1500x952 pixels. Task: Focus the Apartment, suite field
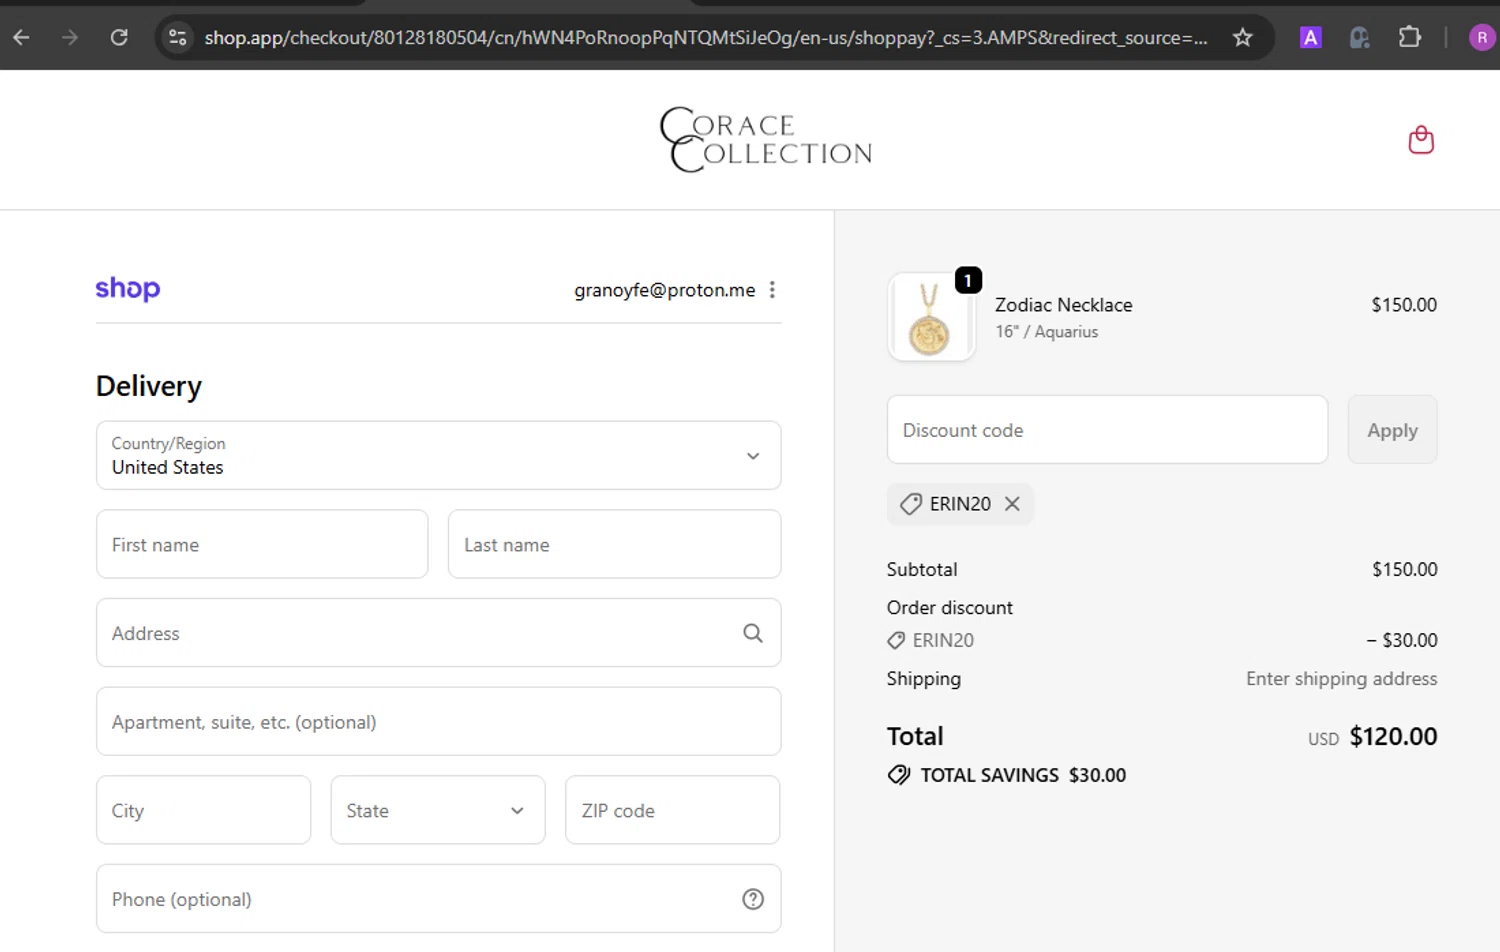click(x=438, y=721)
